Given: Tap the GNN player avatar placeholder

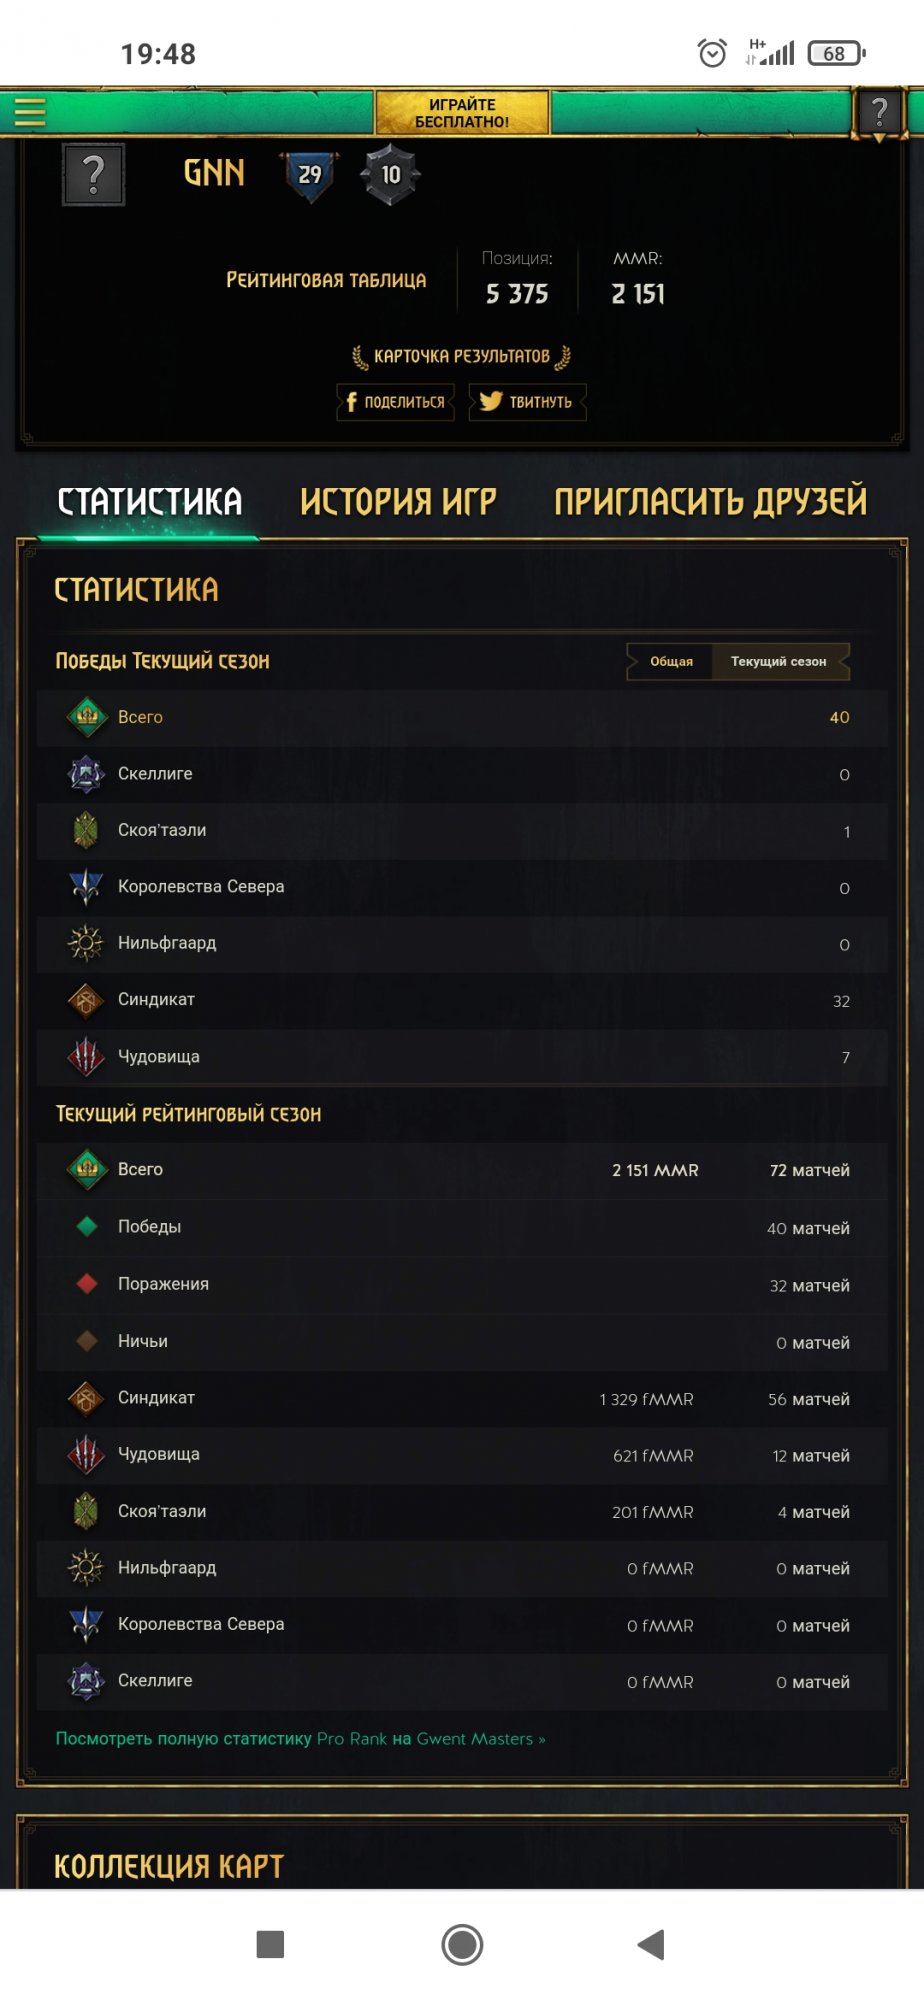Looking at the screenshot, I should (93, 175).
